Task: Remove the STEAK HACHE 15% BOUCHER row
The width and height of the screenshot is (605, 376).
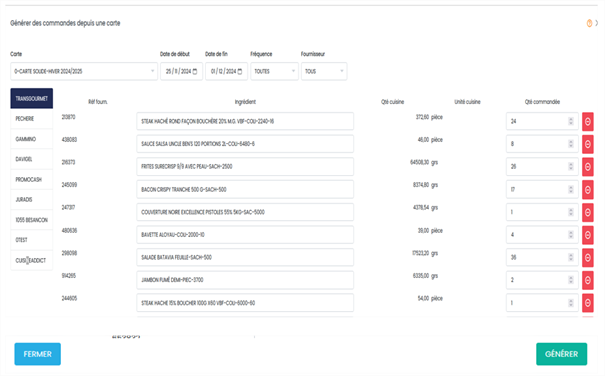Action: (588, 303)
